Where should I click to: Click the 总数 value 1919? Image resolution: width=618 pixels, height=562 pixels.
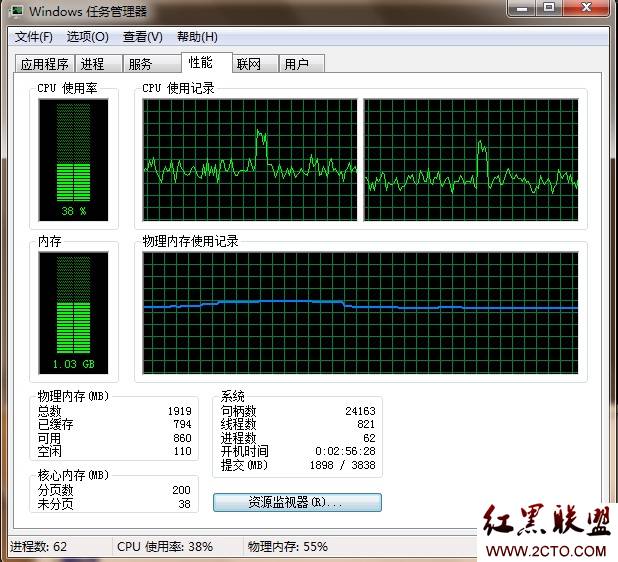click(180, 411)
